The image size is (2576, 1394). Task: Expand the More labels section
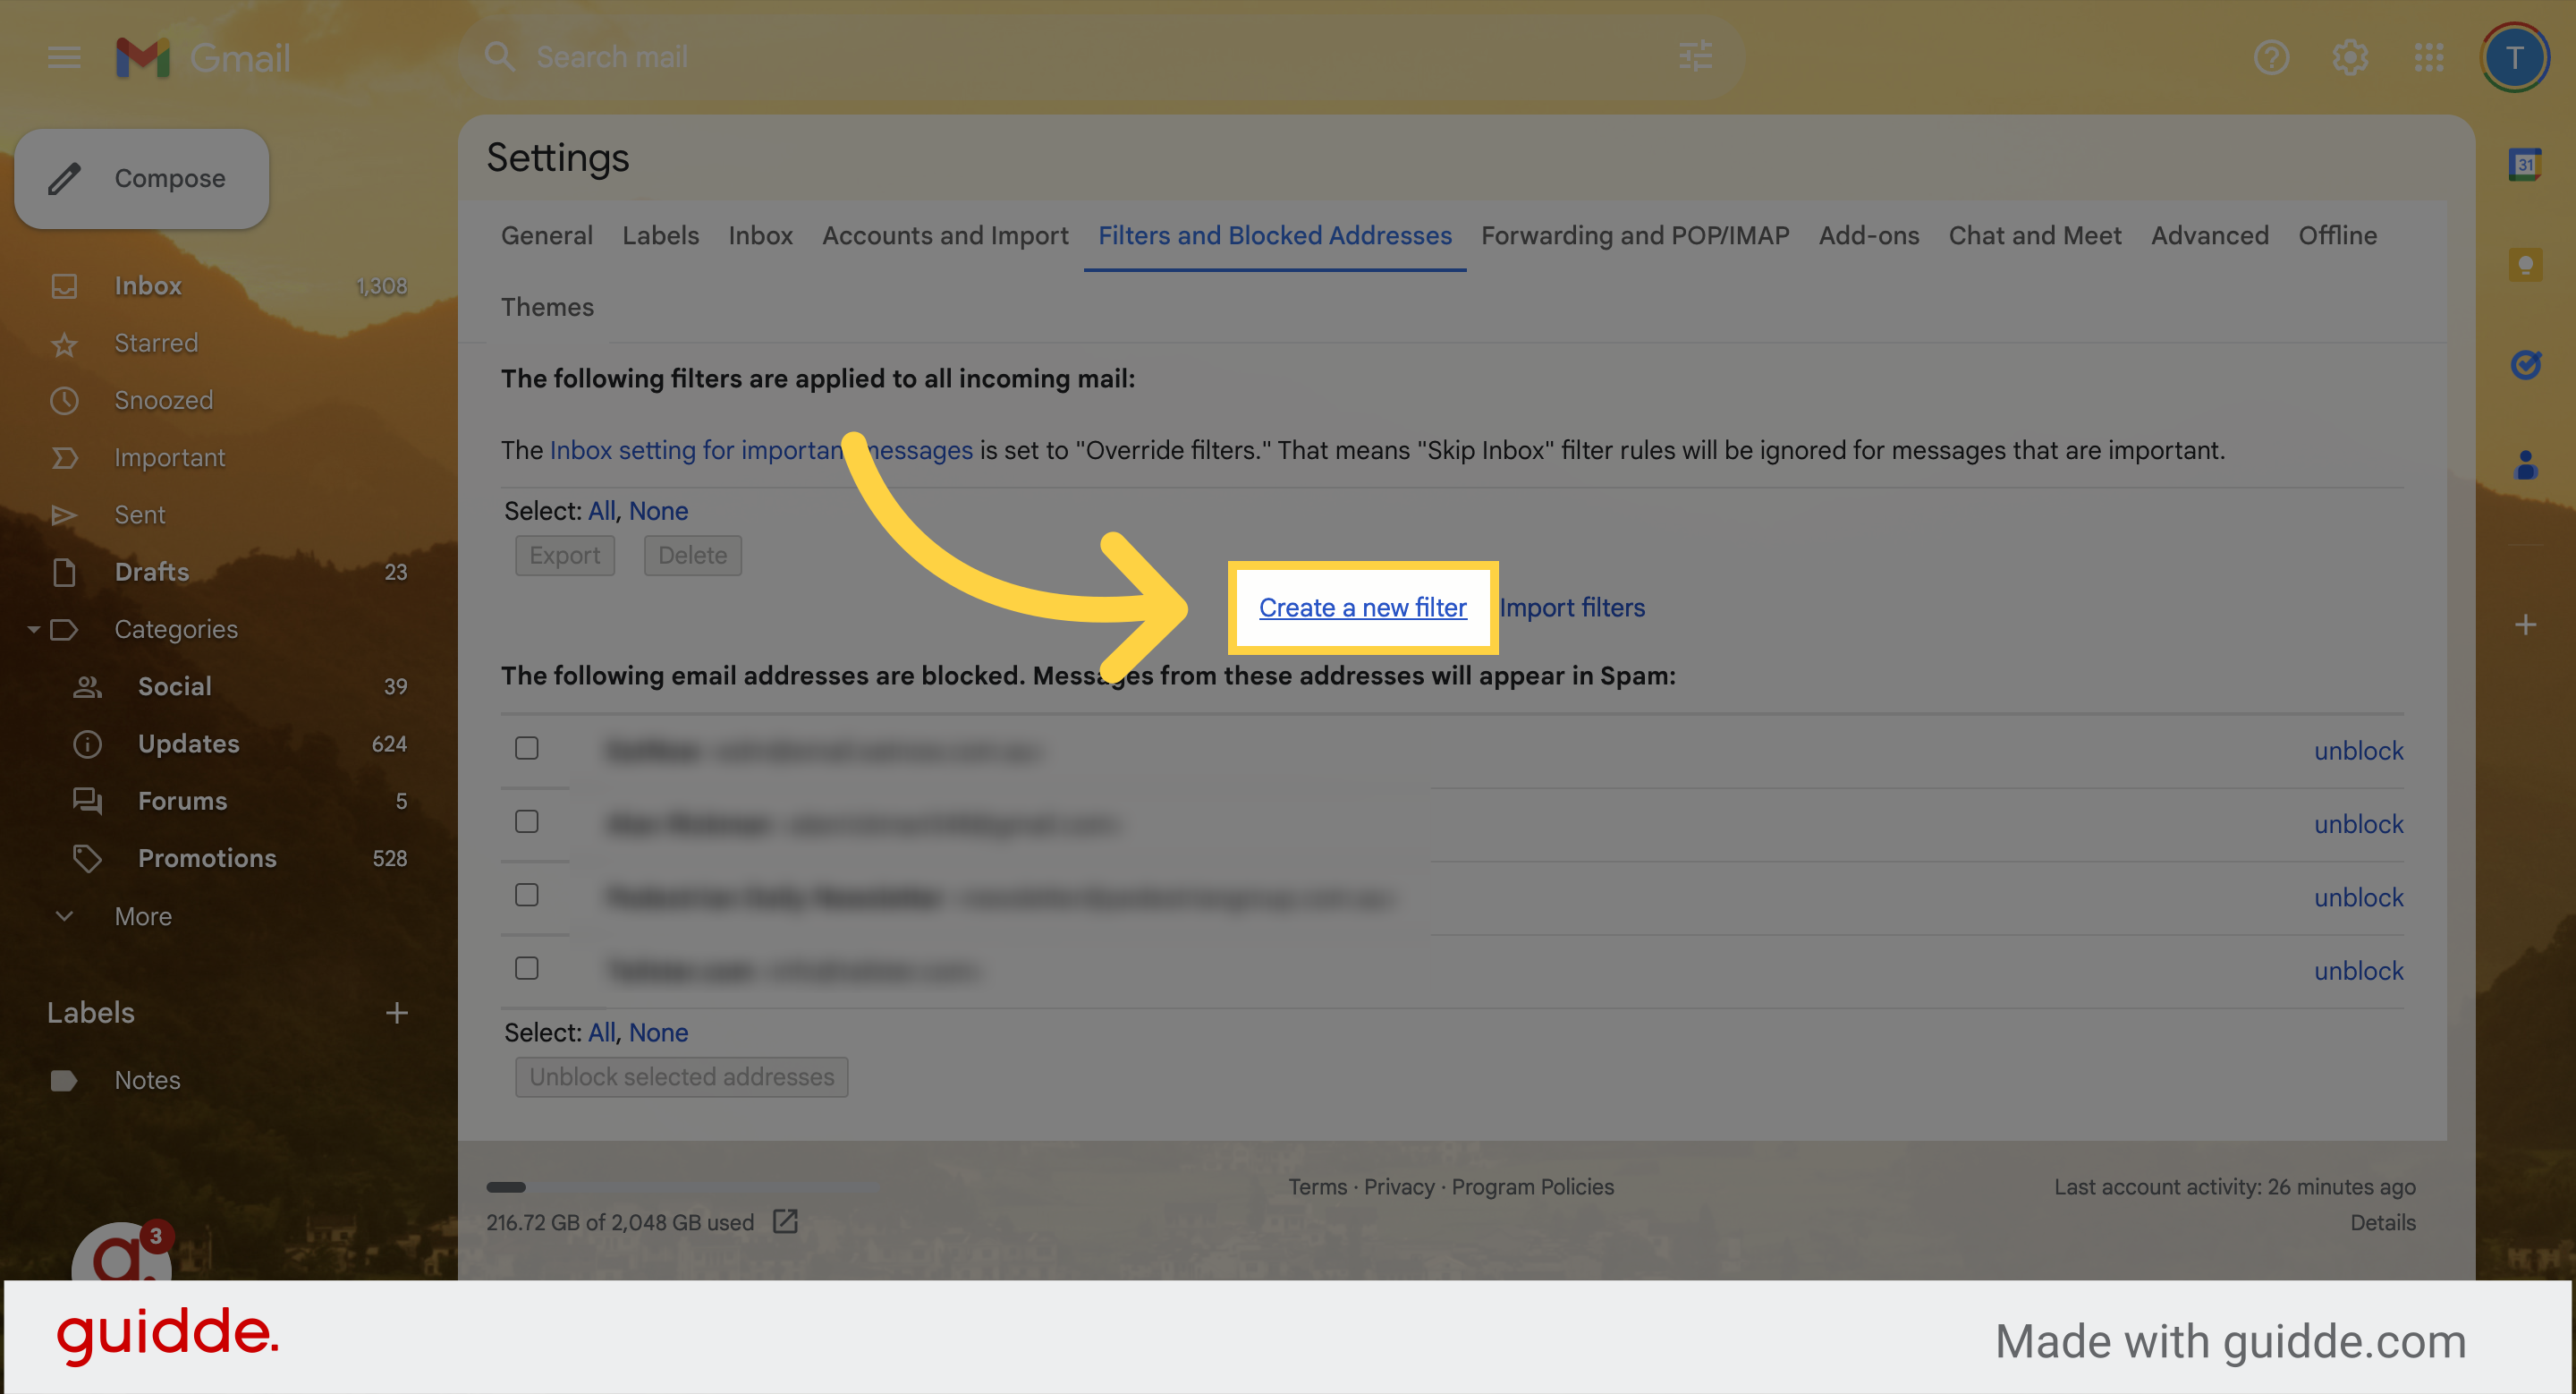pyautogui.click(x=140, y=914)
